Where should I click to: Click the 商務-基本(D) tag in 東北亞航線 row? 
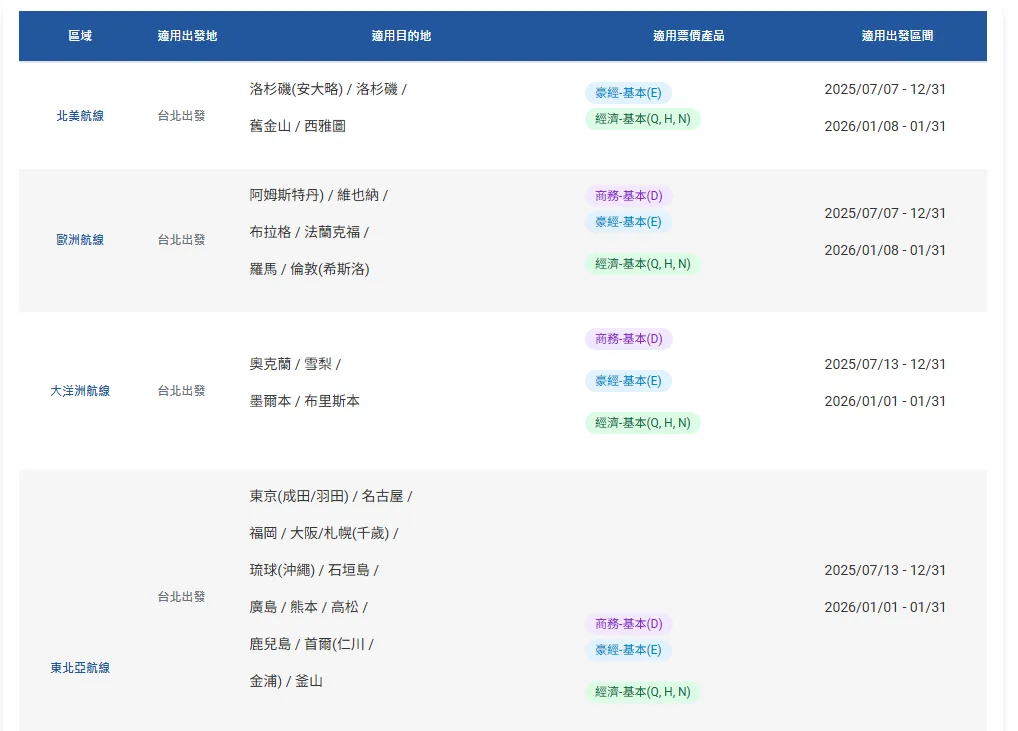click(x=629, y=624)
